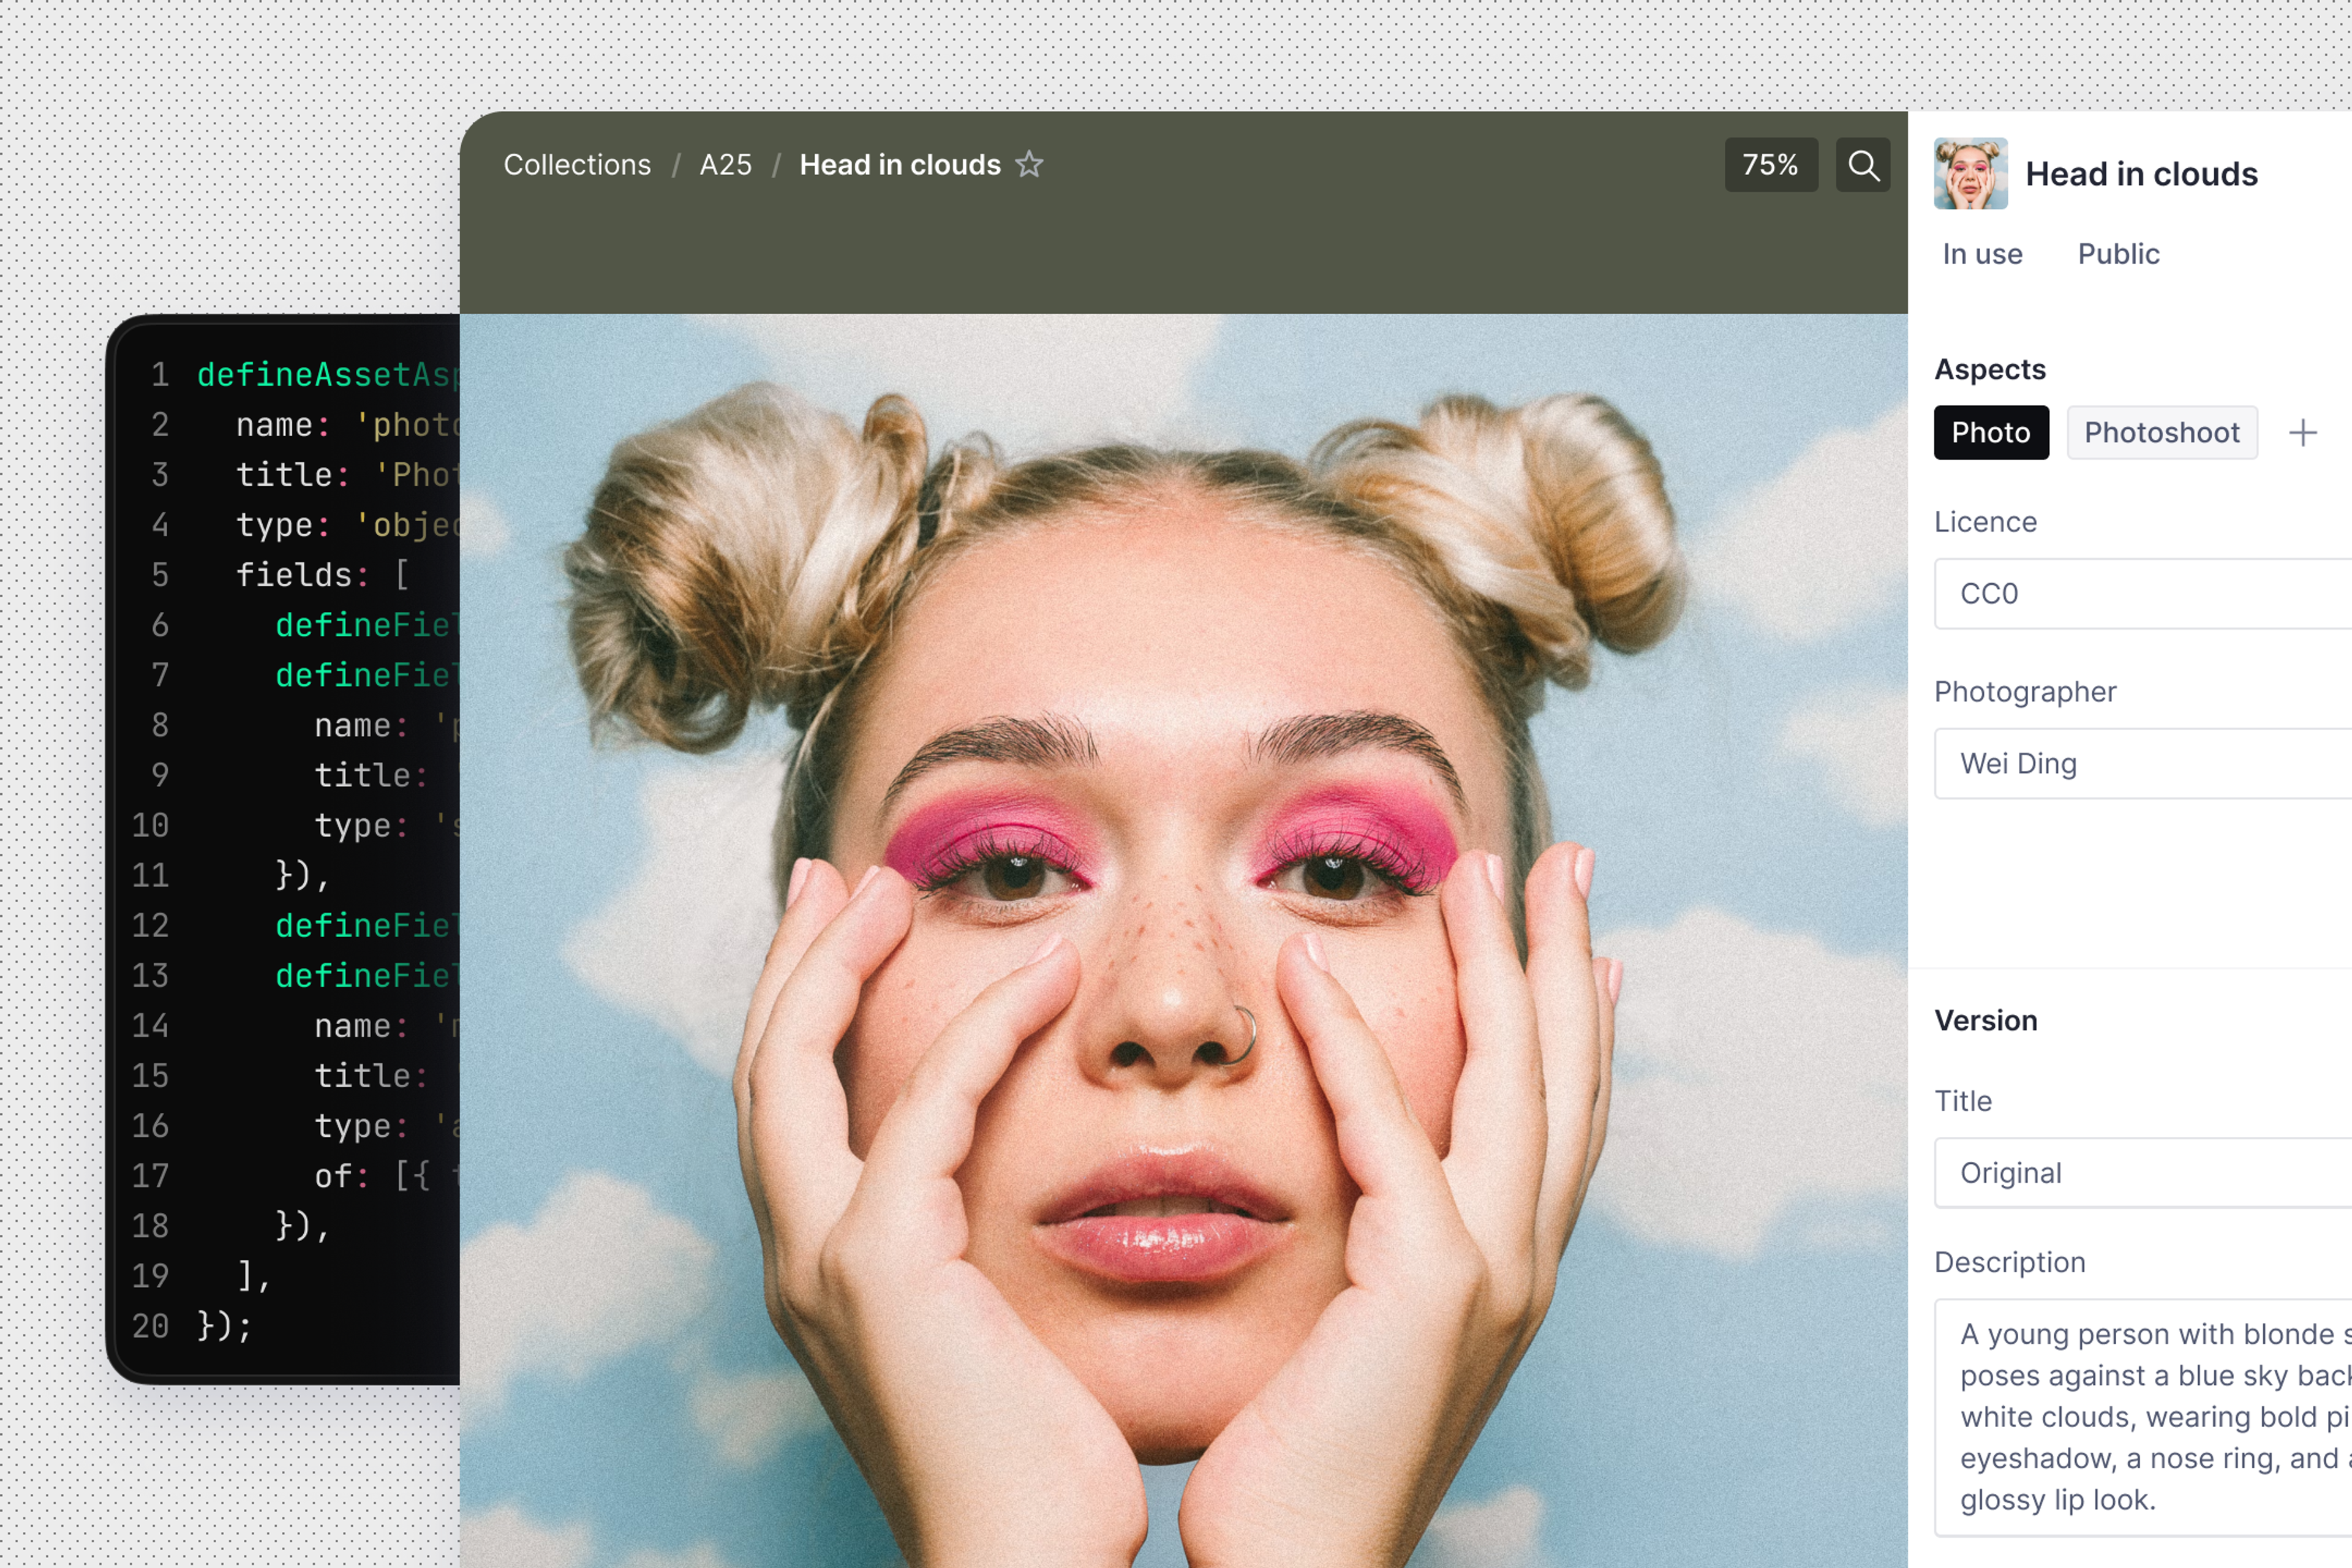The image size is (2352, 1568).
Task: Focus the Photographer field Wei Ding
Action: [x=2140, y=764]
